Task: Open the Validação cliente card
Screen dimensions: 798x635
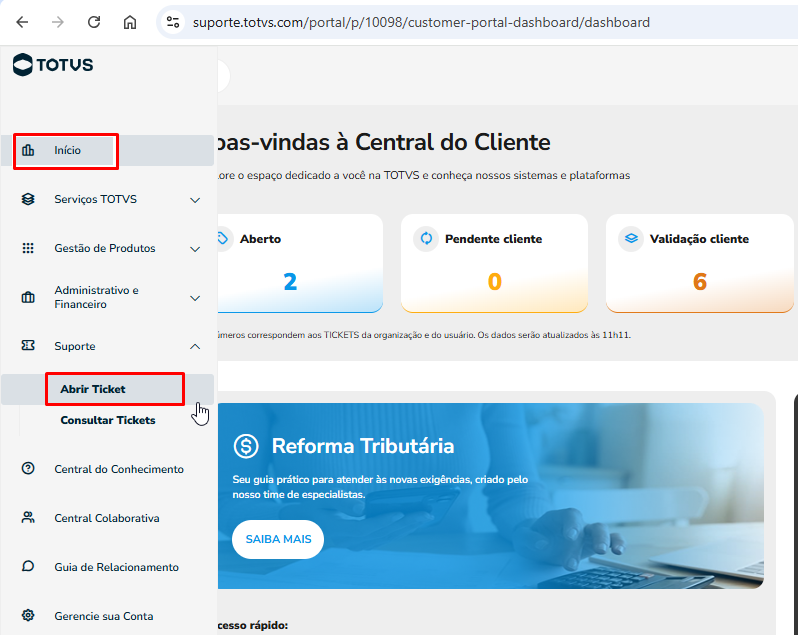Action: pyautogui.click(x=699, y=263)
